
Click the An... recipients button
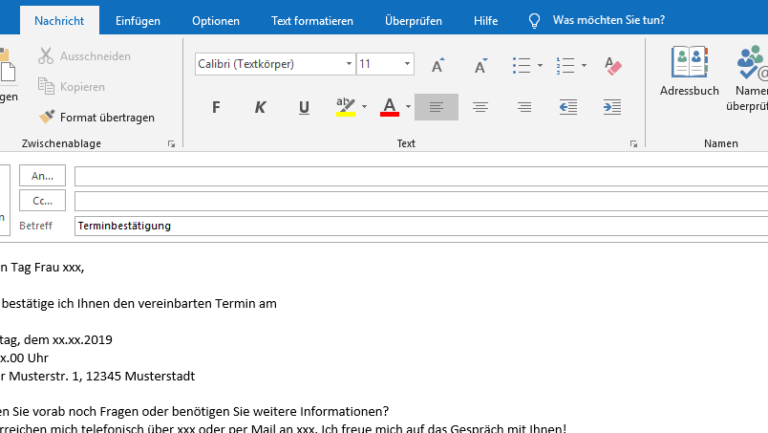pos(42,176)
